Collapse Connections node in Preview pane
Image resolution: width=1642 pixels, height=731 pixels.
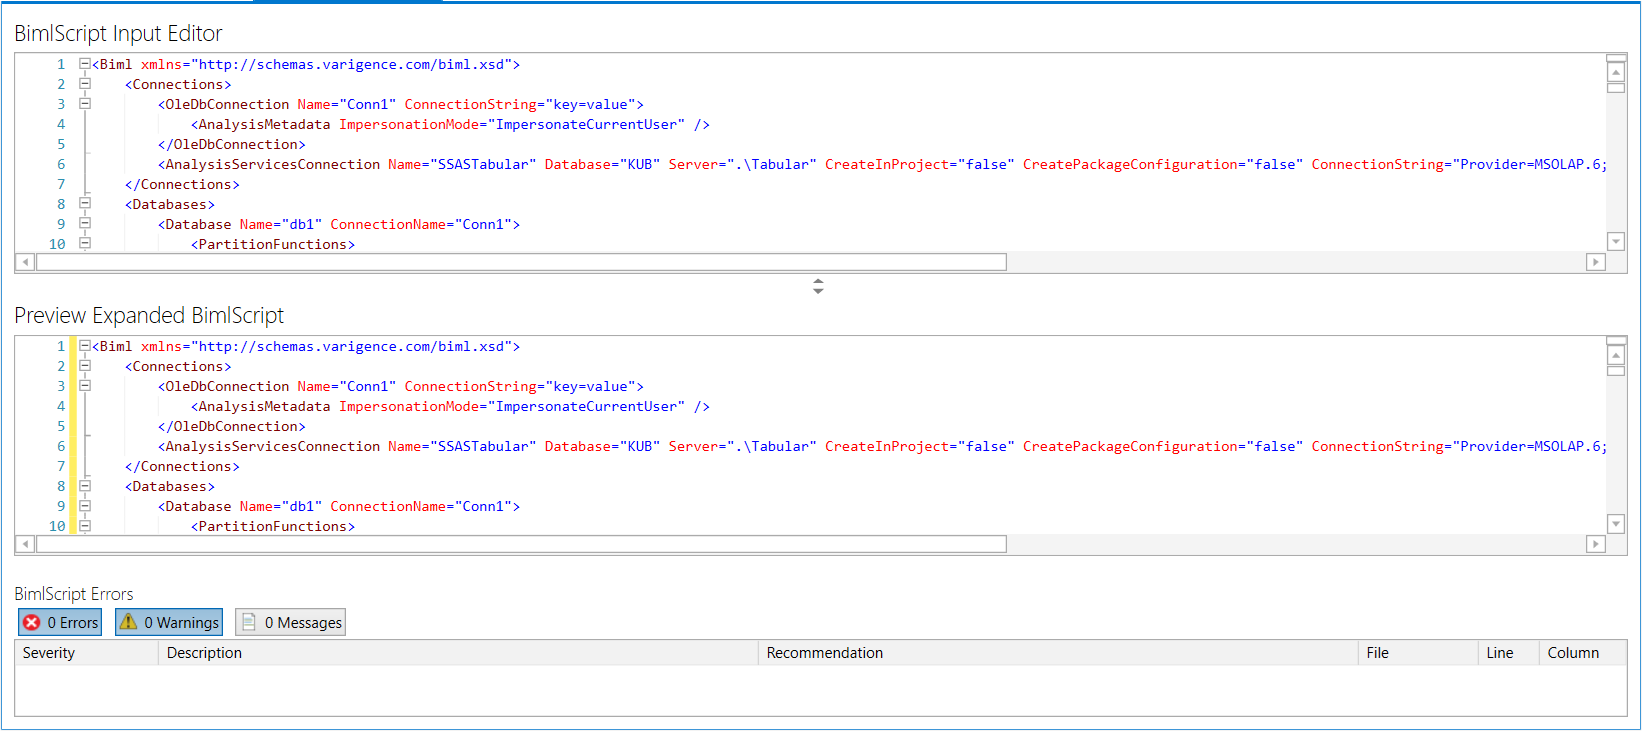coord(85,366)
